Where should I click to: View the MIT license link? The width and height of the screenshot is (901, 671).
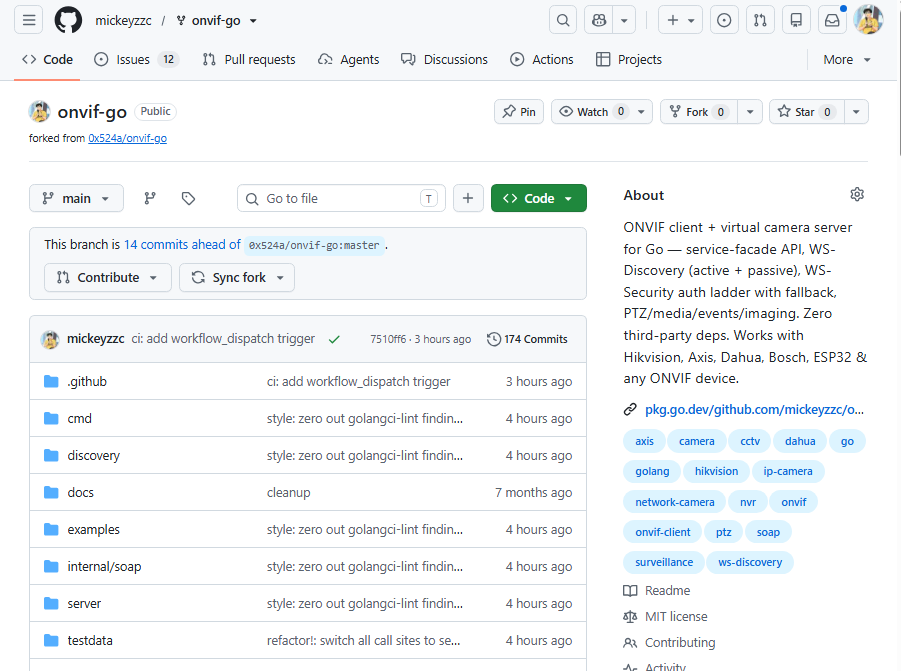pyautogui.click(x=665, y=616)
